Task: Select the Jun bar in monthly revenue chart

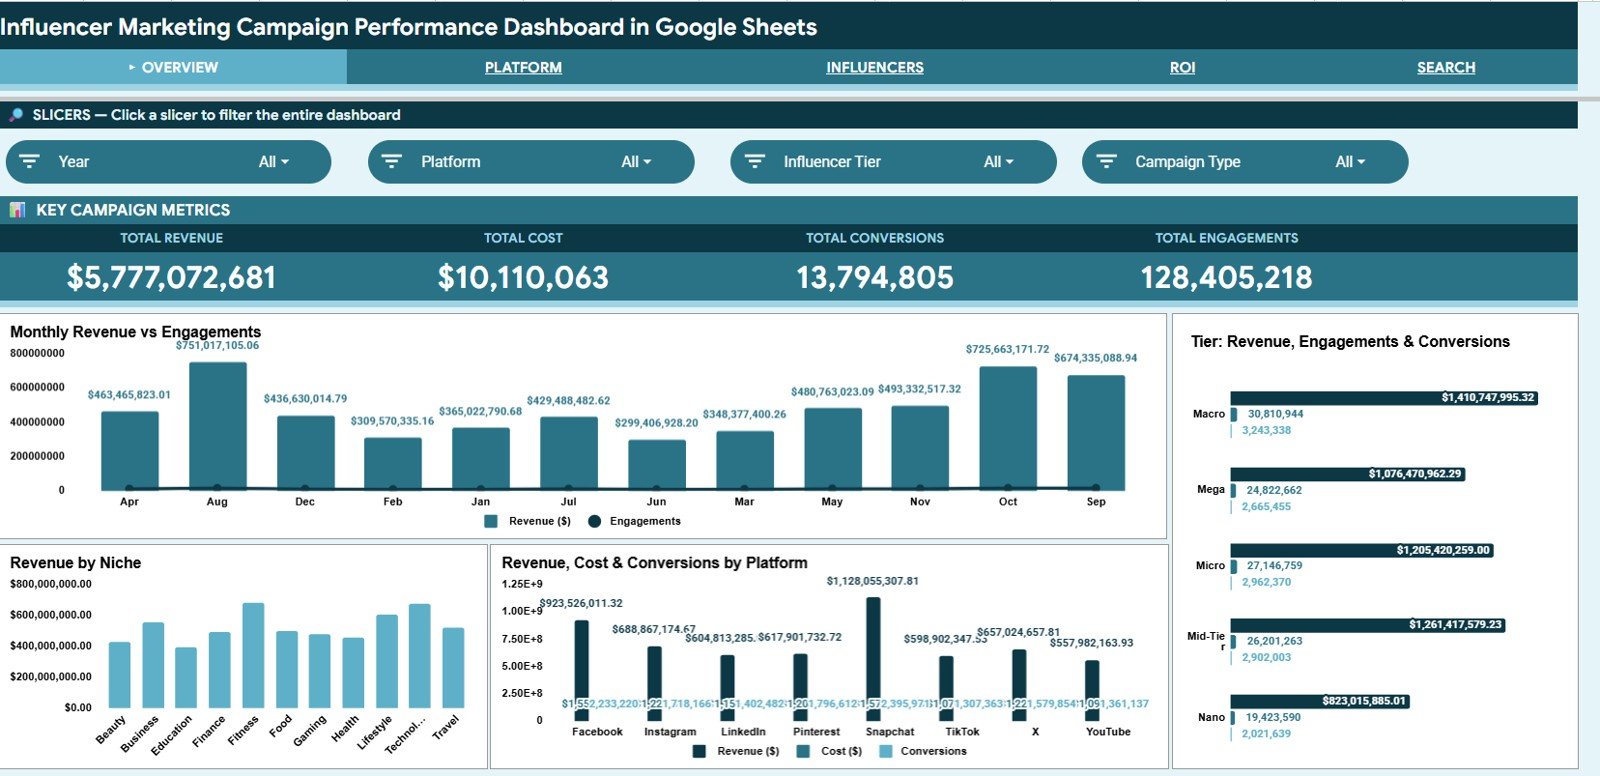Action: (657, 465)
